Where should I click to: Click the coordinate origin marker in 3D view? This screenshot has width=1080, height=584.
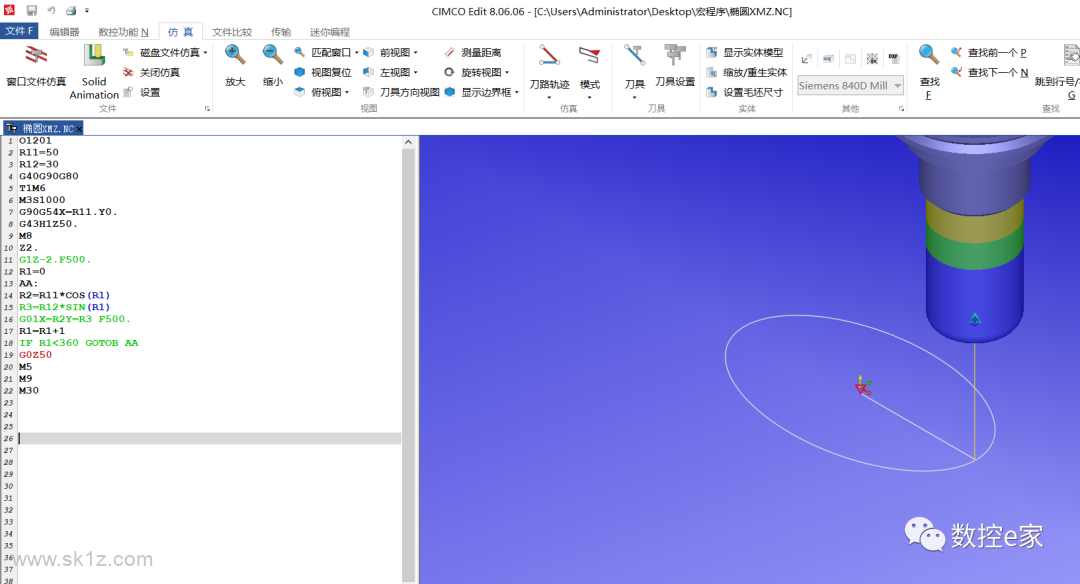(x=862, y=387)
